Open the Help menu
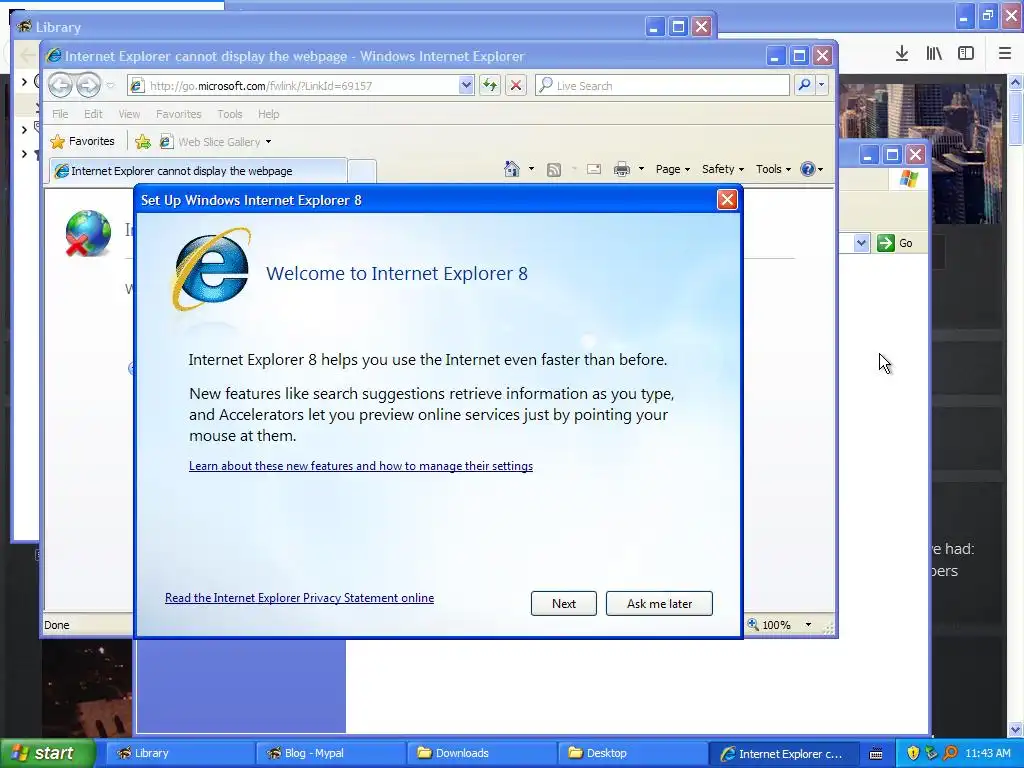Viewport: 1024px width, 768px height. point(268,114)
